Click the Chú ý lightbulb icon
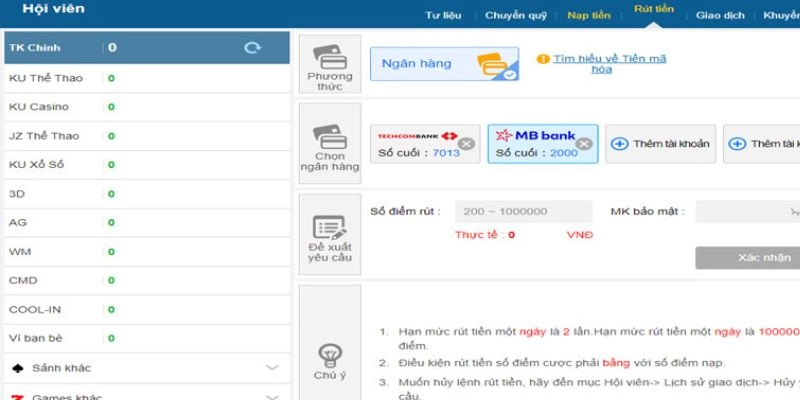 [330, 356]
